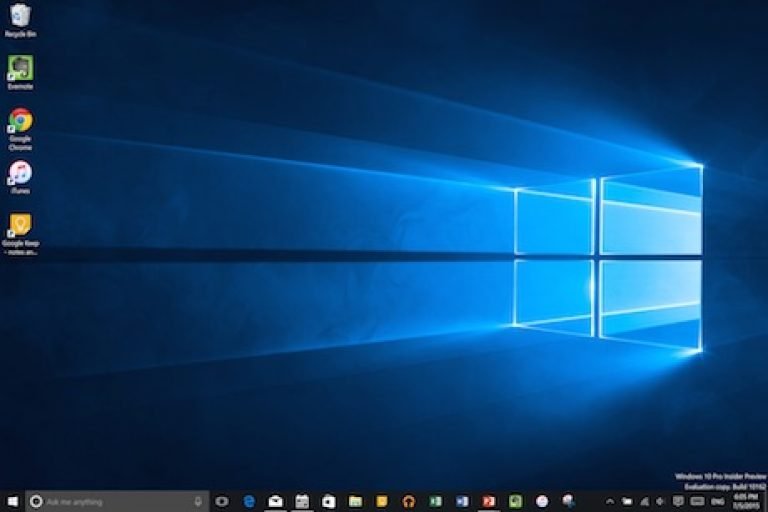The height and width of the screenshot is (512, 768).
Task: Switch to PowerPoint in the taskbar
Action: (x=489, y=501)
